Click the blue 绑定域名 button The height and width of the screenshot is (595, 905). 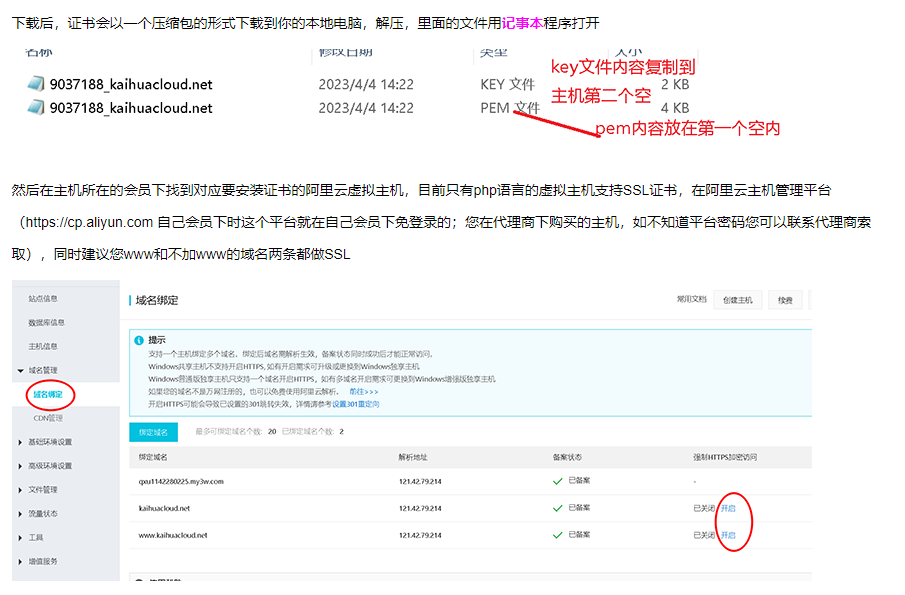[154, 432]
